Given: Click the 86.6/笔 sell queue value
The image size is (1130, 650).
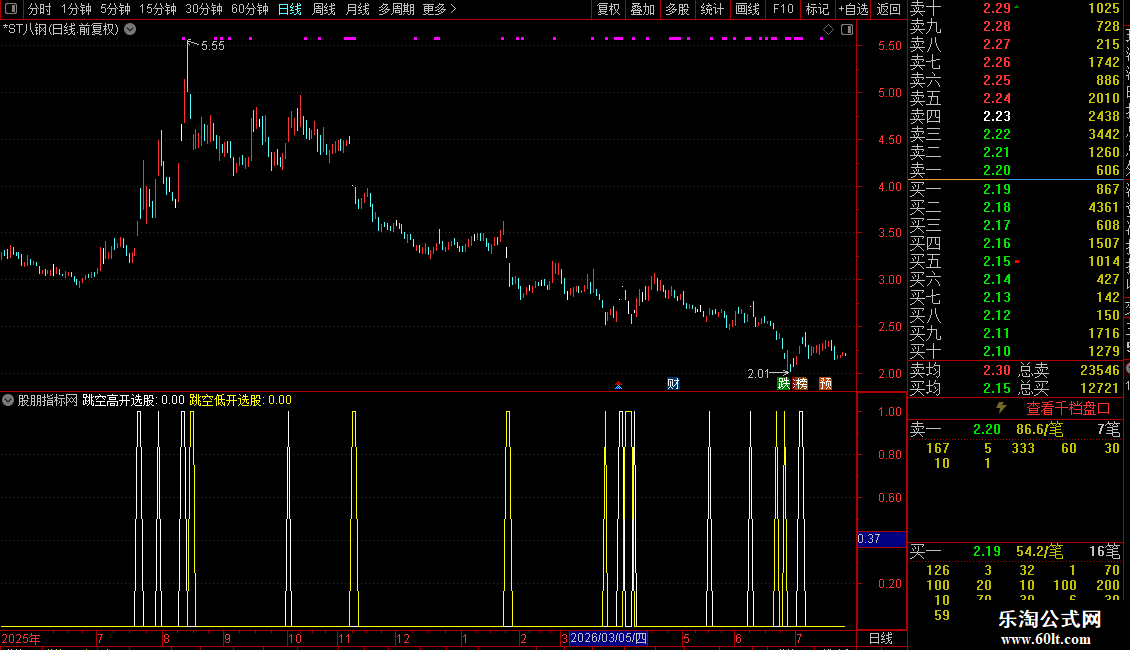Looking at the screenshot, I should coord(1039,429).
